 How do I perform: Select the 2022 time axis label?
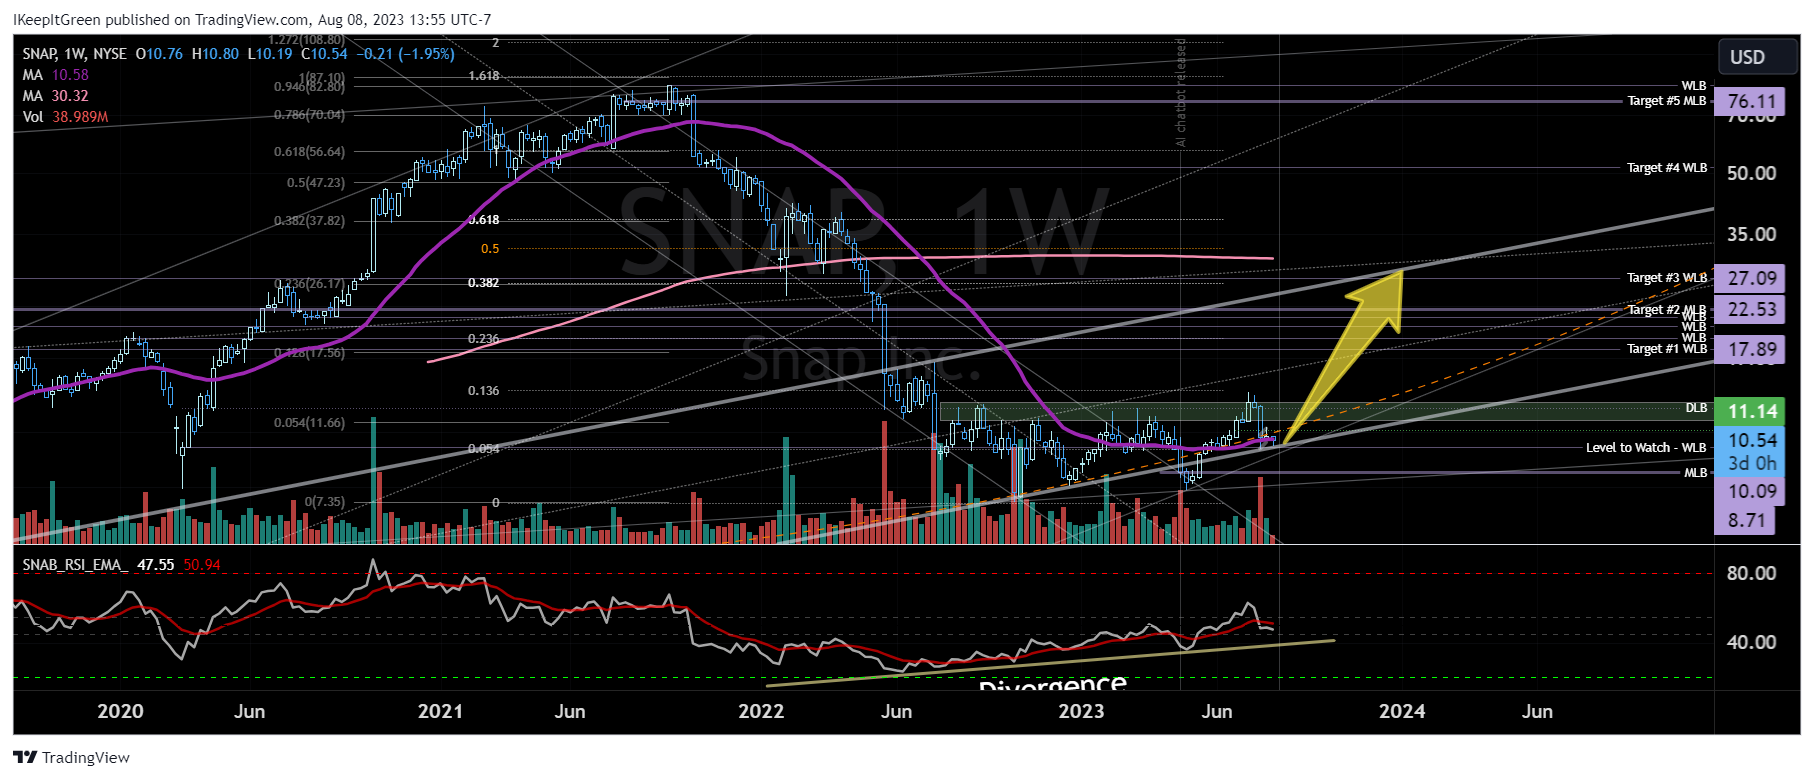(x=761, y=711)
